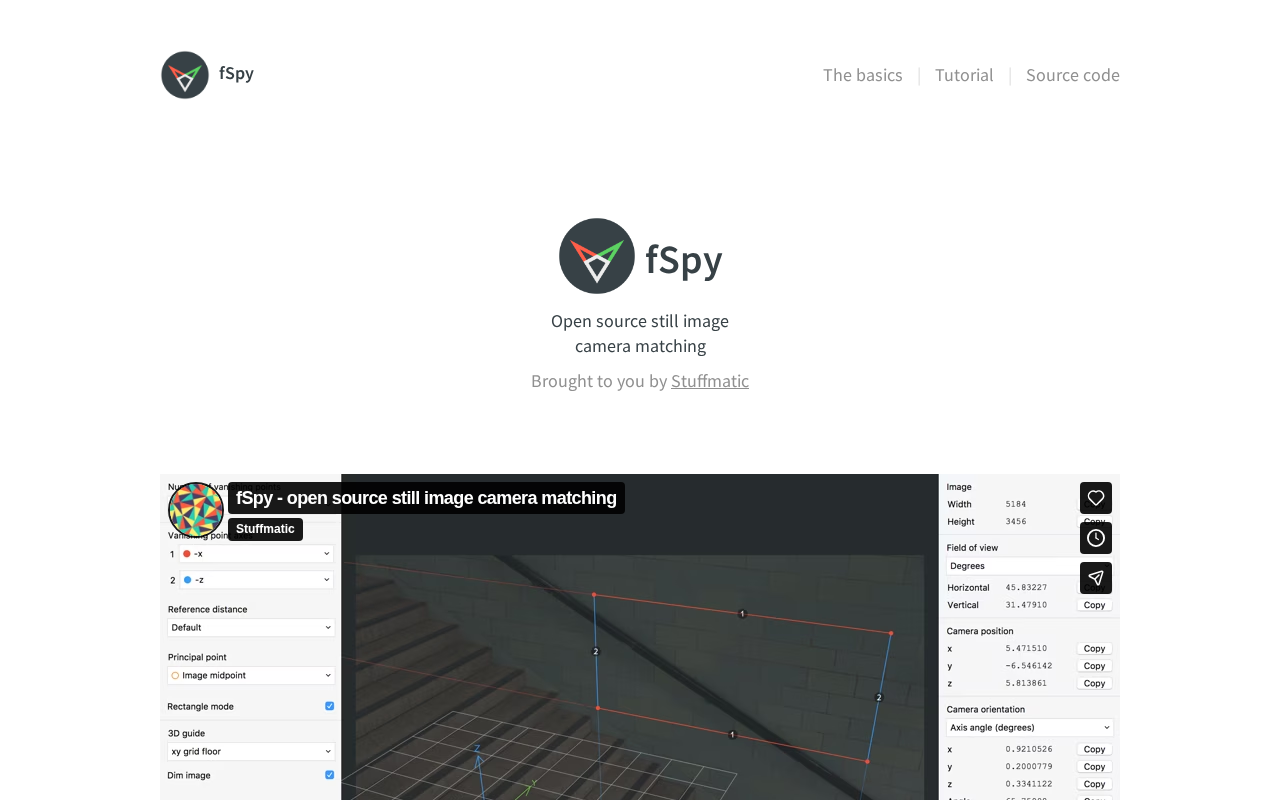Screen dimensions: 1280x800
Task: Toggle the Rectangle mode checkbox
Action: [330, 706]
